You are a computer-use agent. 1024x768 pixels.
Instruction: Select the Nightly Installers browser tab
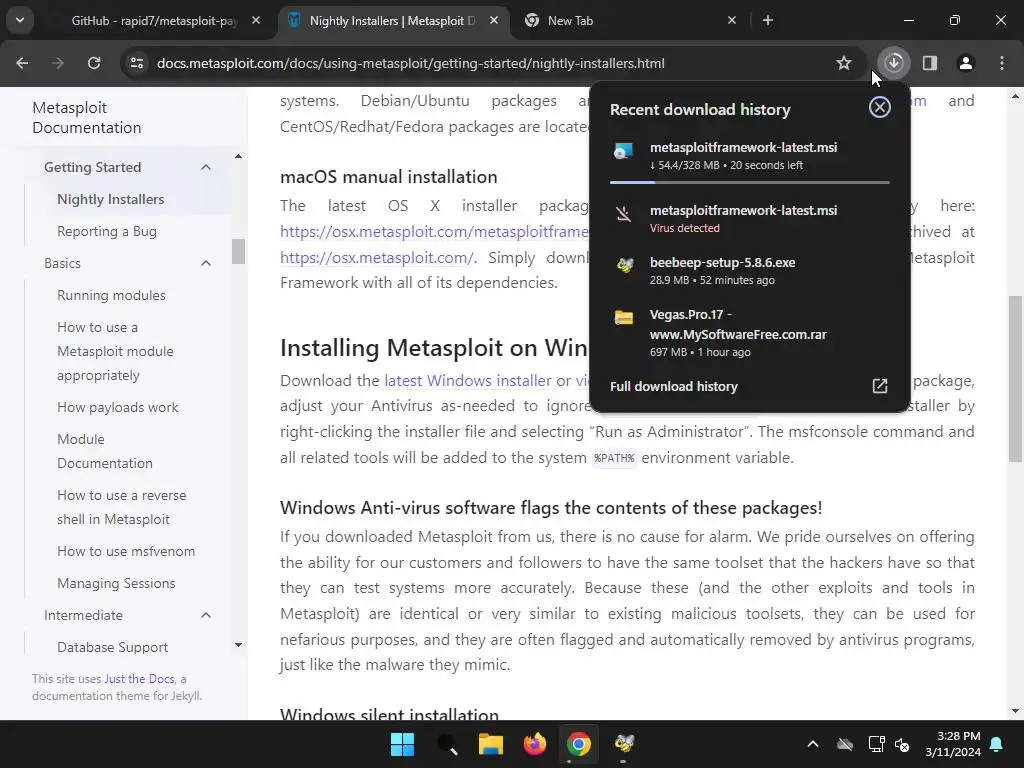[x=394, y=20]
